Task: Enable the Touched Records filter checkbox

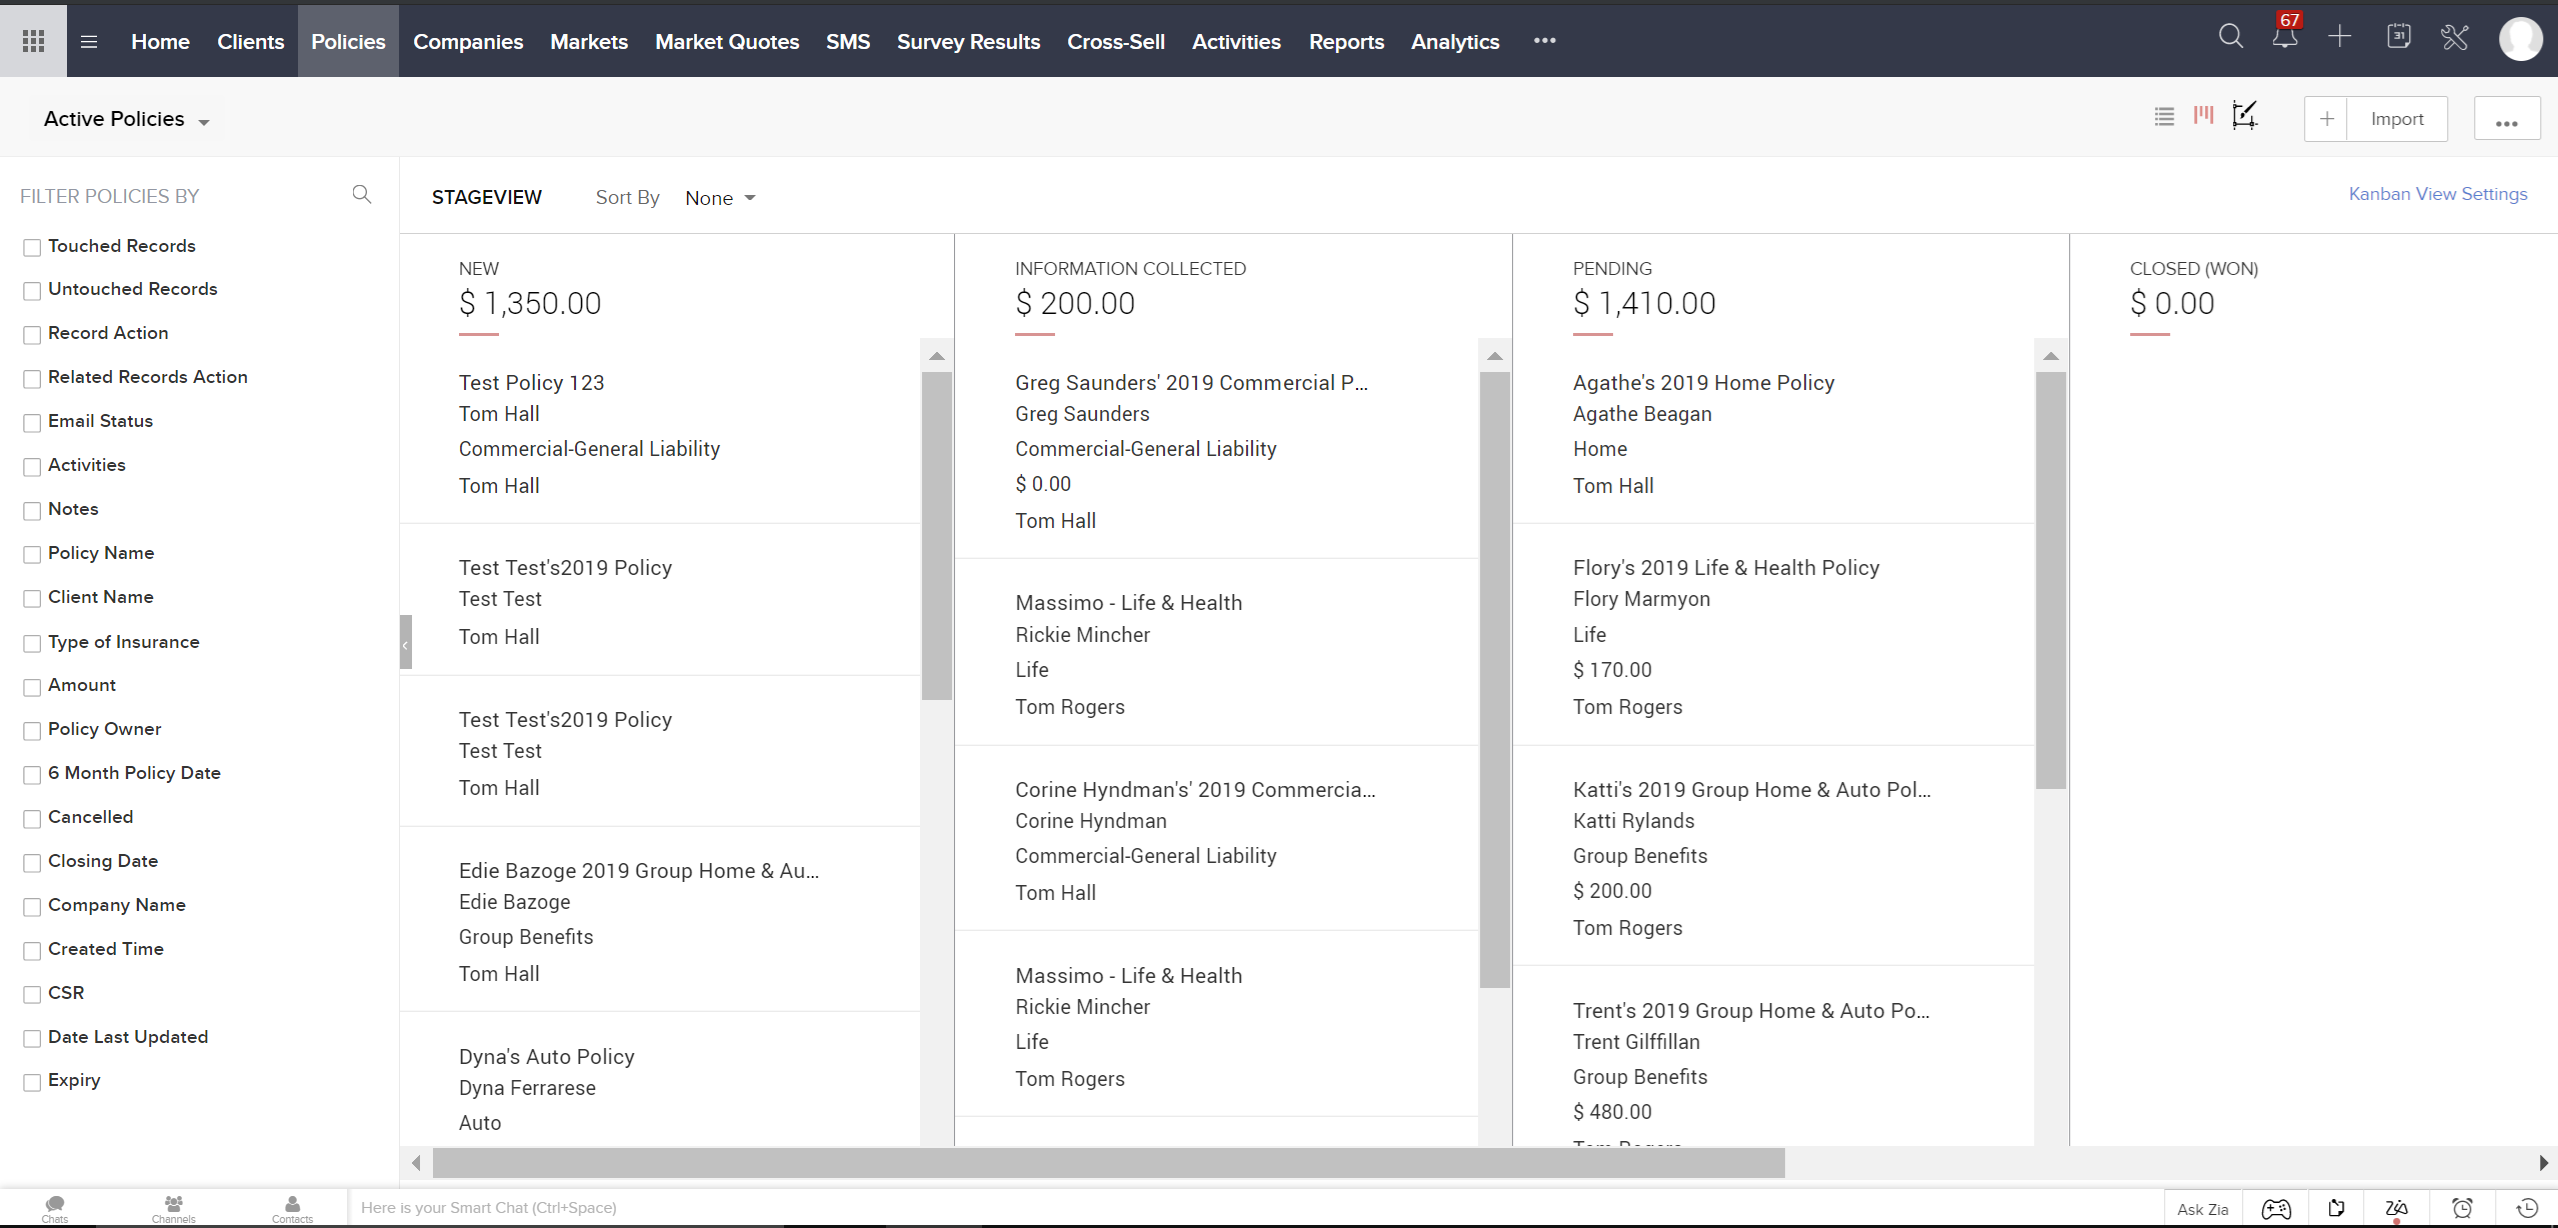Action: (32, 247)
